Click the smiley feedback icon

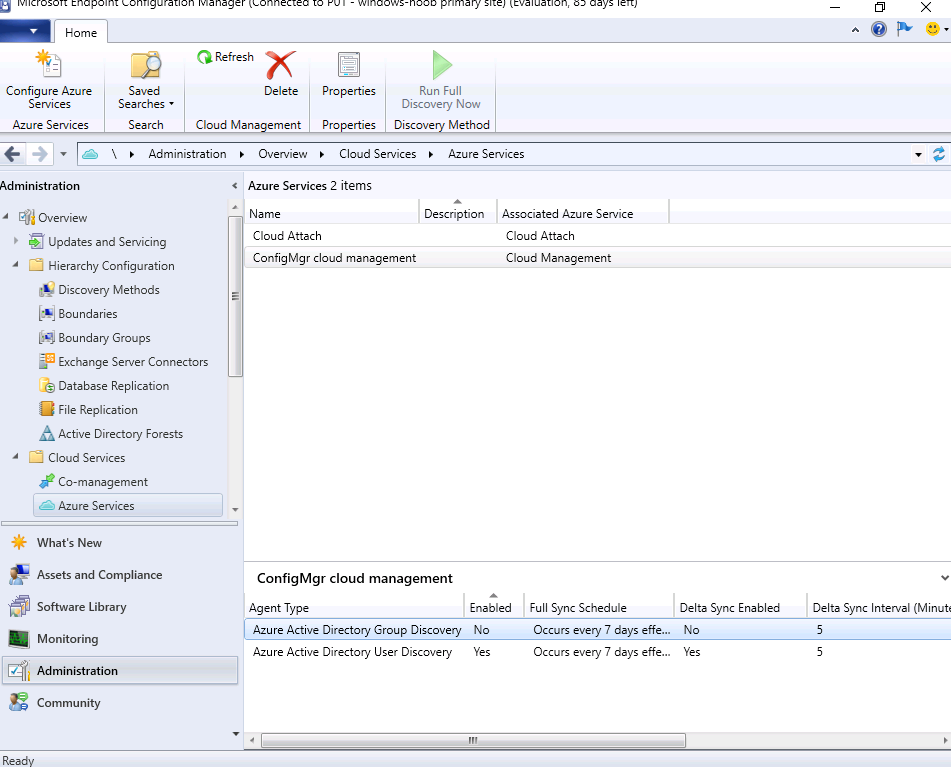[933, 28]
